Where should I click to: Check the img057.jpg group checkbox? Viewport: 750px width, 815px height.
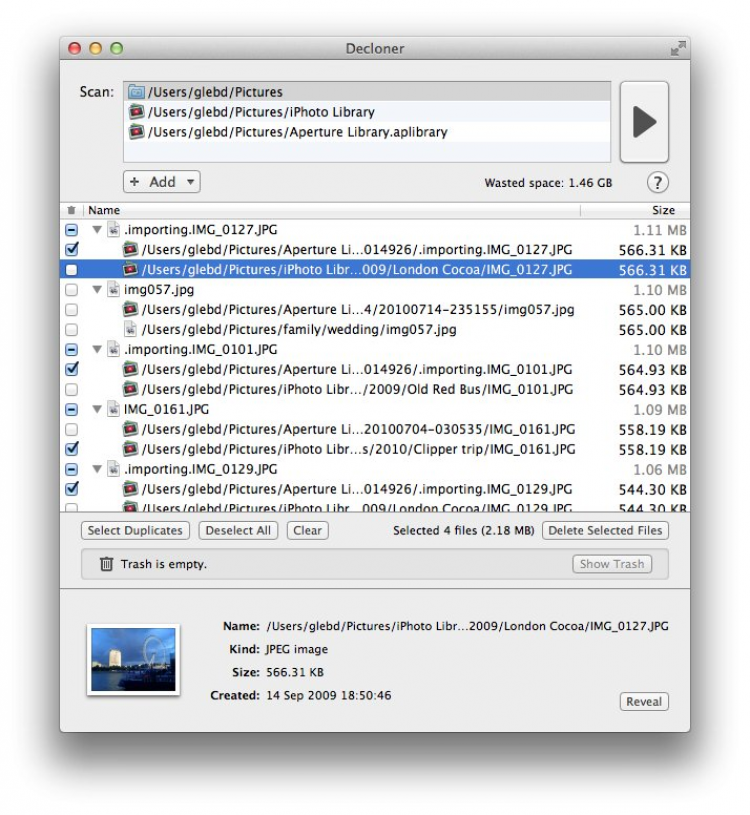(x=72, y=290)
